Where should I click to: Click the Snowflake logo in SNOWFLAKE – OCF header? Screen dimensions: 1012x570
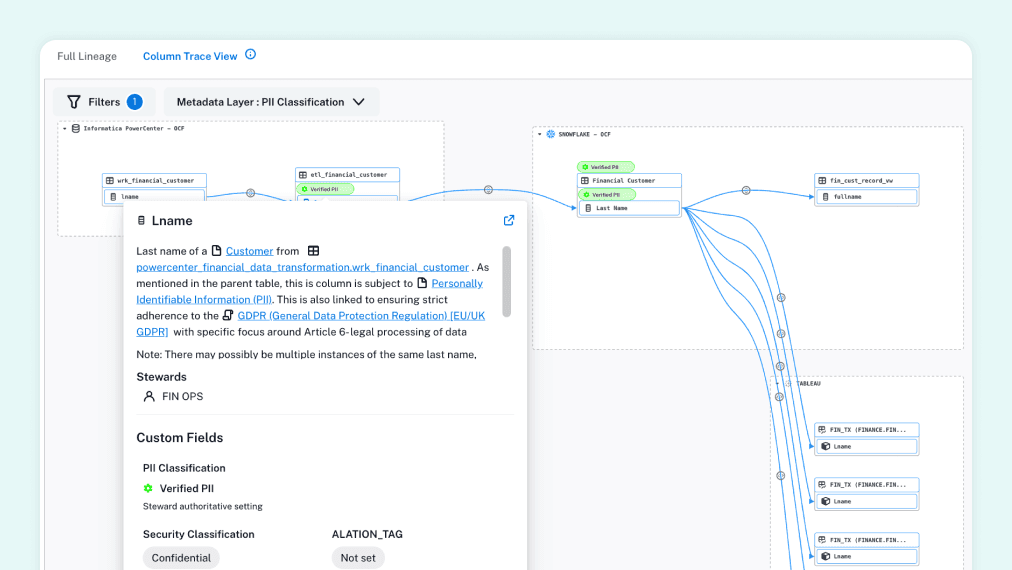pyautogui.click(x=550, y=134)
